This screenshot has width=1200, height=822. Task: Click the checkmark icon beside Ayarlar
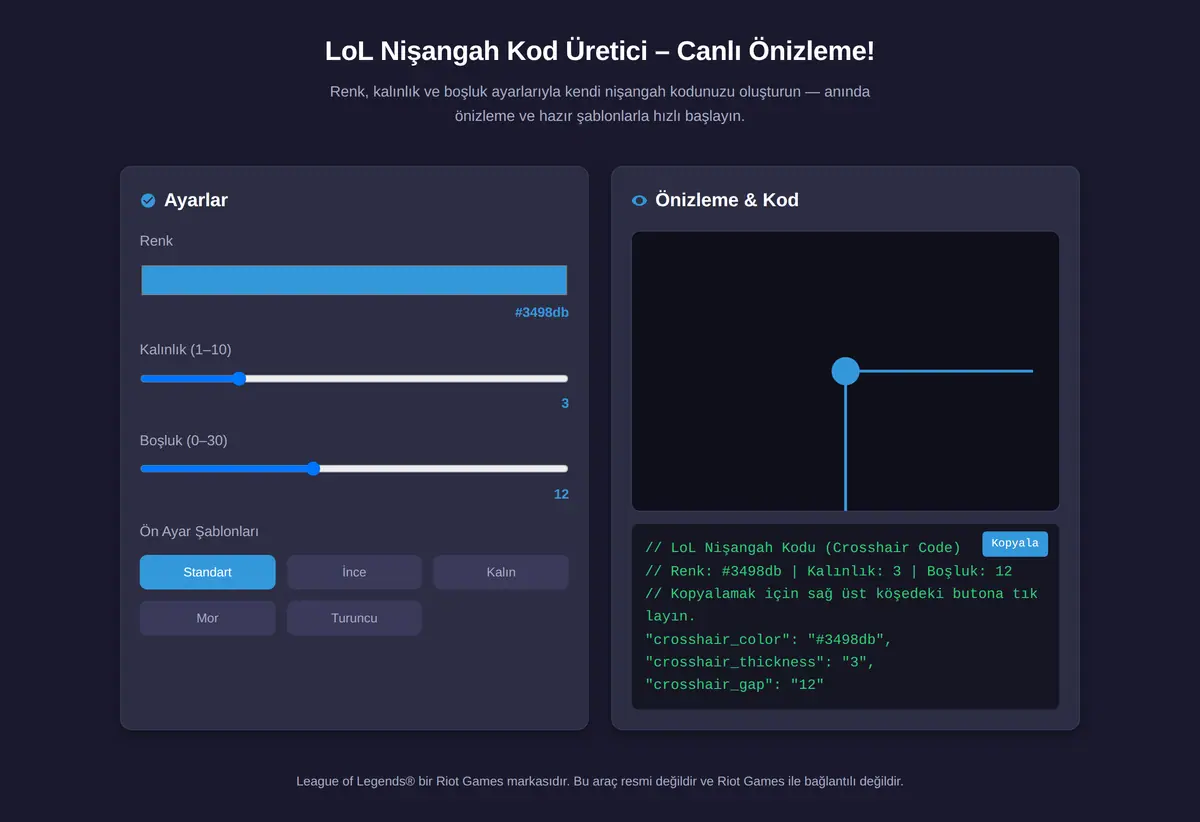(148, 201)
